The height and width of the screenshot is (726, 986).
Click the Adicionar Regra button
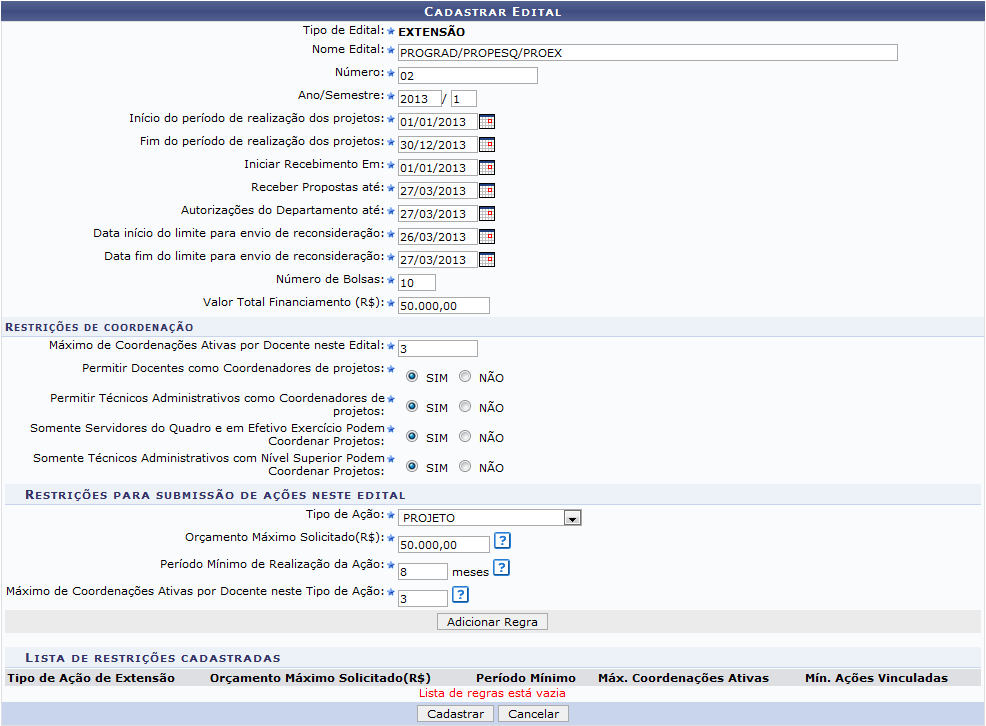[x=492, y=622]
